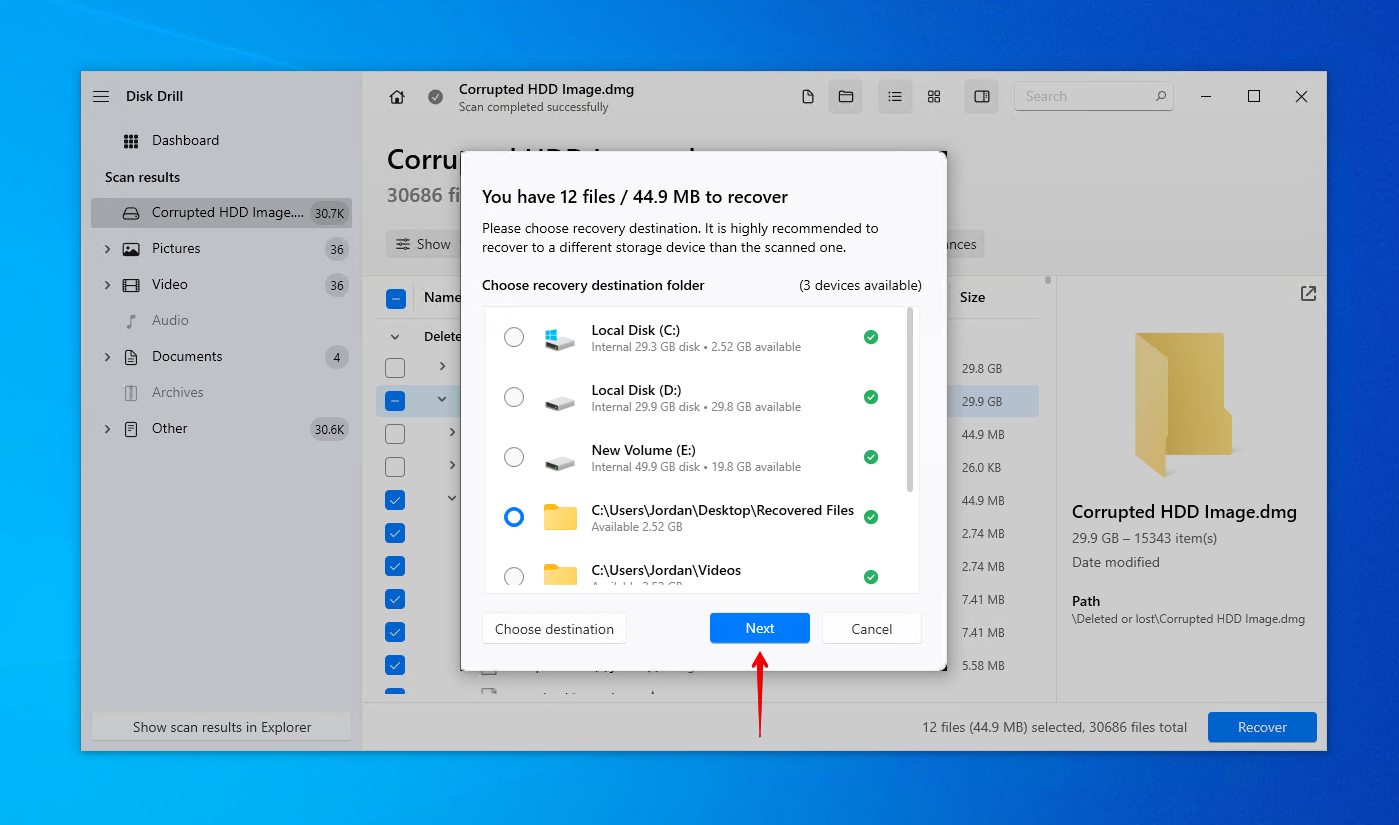The width and height of the screenshot is (1399, 825).
Task: Click the Choose destination button
Action: [x=554, y=629]
